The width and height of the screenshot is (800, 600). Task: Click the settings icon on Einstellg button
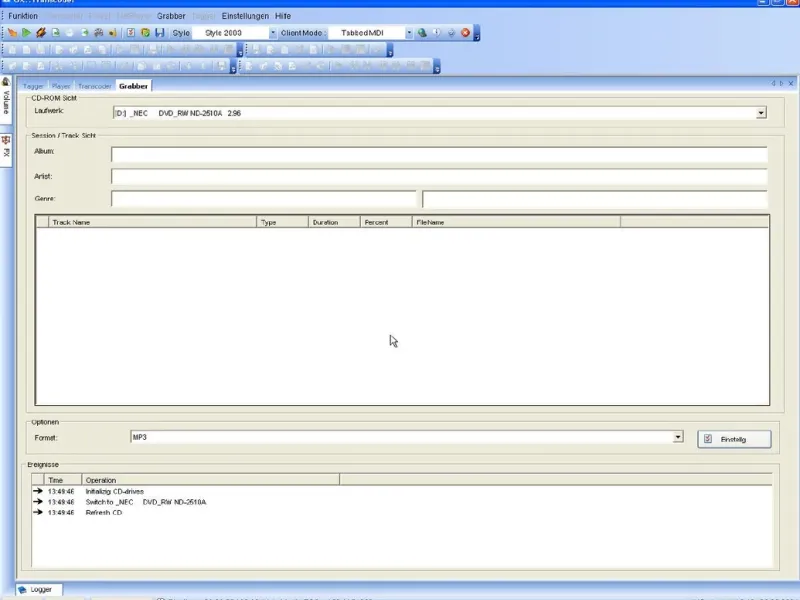pos(708,439)
